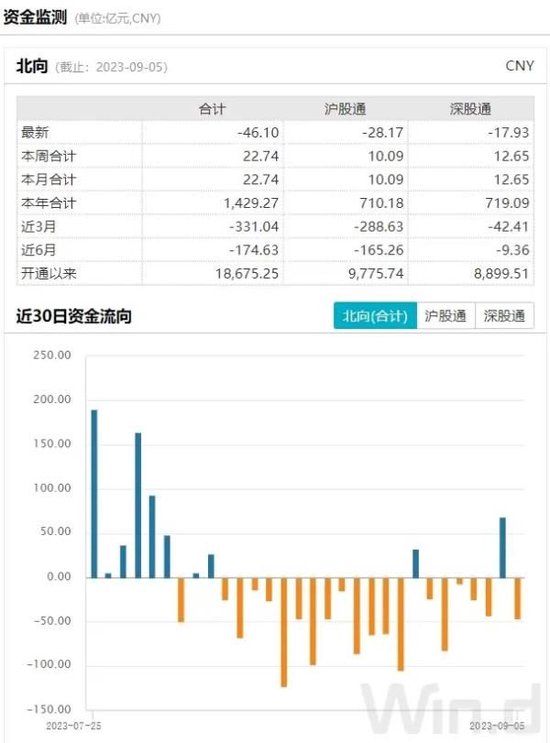Select the 北向(合计) tab
The image size is (550, 743).
(x=375, y=316)
